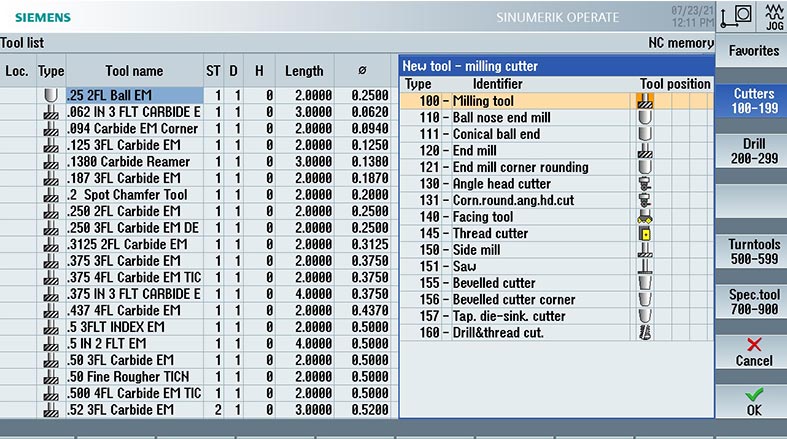Screen dimensions: 787x439
Task: Select tool name .094 Carbide EM Corner
Action: pyautogui.click(x=135, y=128)
